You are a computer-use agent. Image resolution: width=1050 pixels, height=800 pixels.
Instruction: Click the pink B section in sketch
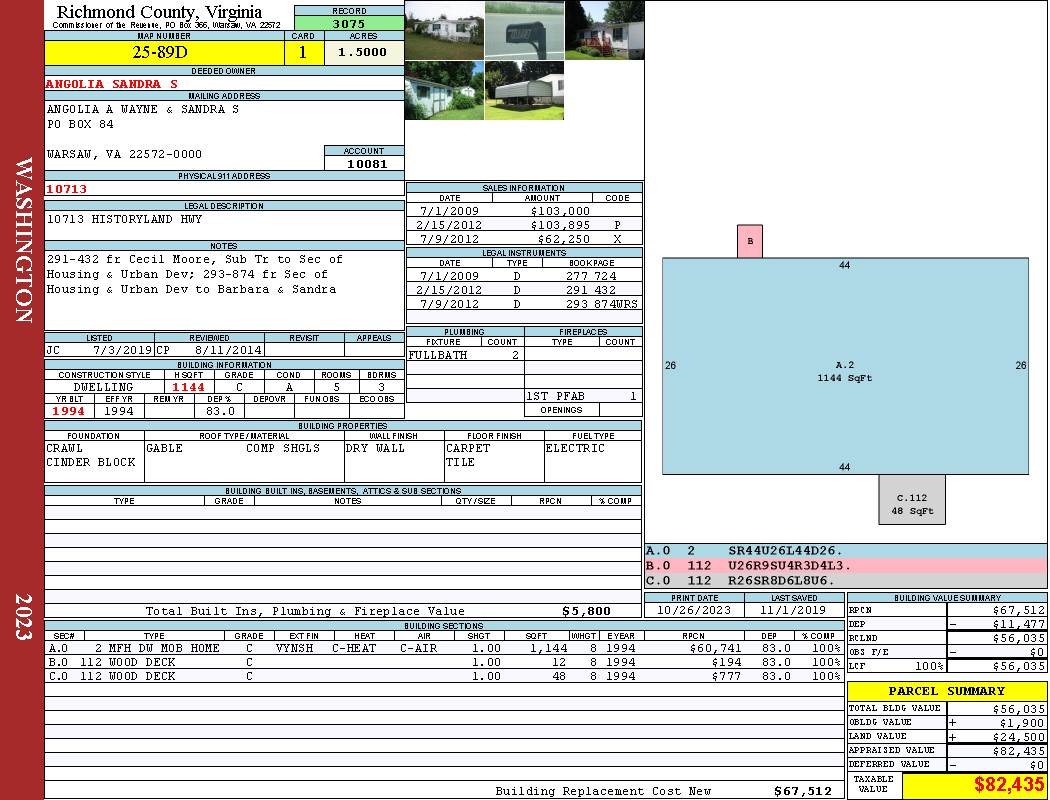pos(750,241)
